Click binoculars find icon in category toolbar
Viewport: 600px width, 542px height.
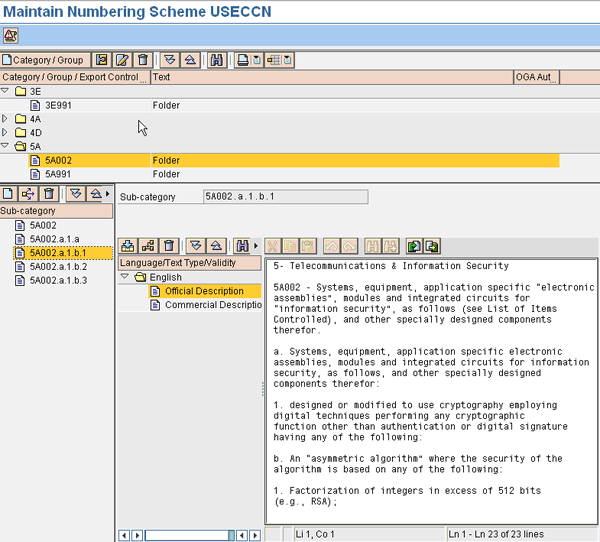tap(217, 61)
